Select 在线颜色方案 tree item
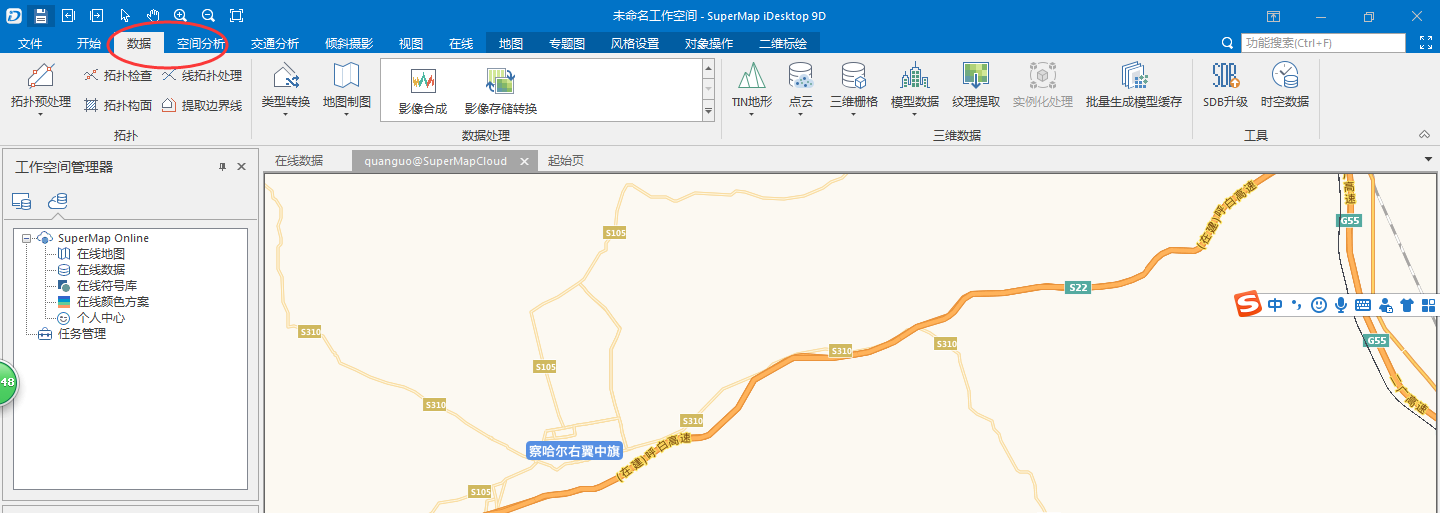Image resolution: width=1440 pixels, height=513 pixels. pos(113,302)
